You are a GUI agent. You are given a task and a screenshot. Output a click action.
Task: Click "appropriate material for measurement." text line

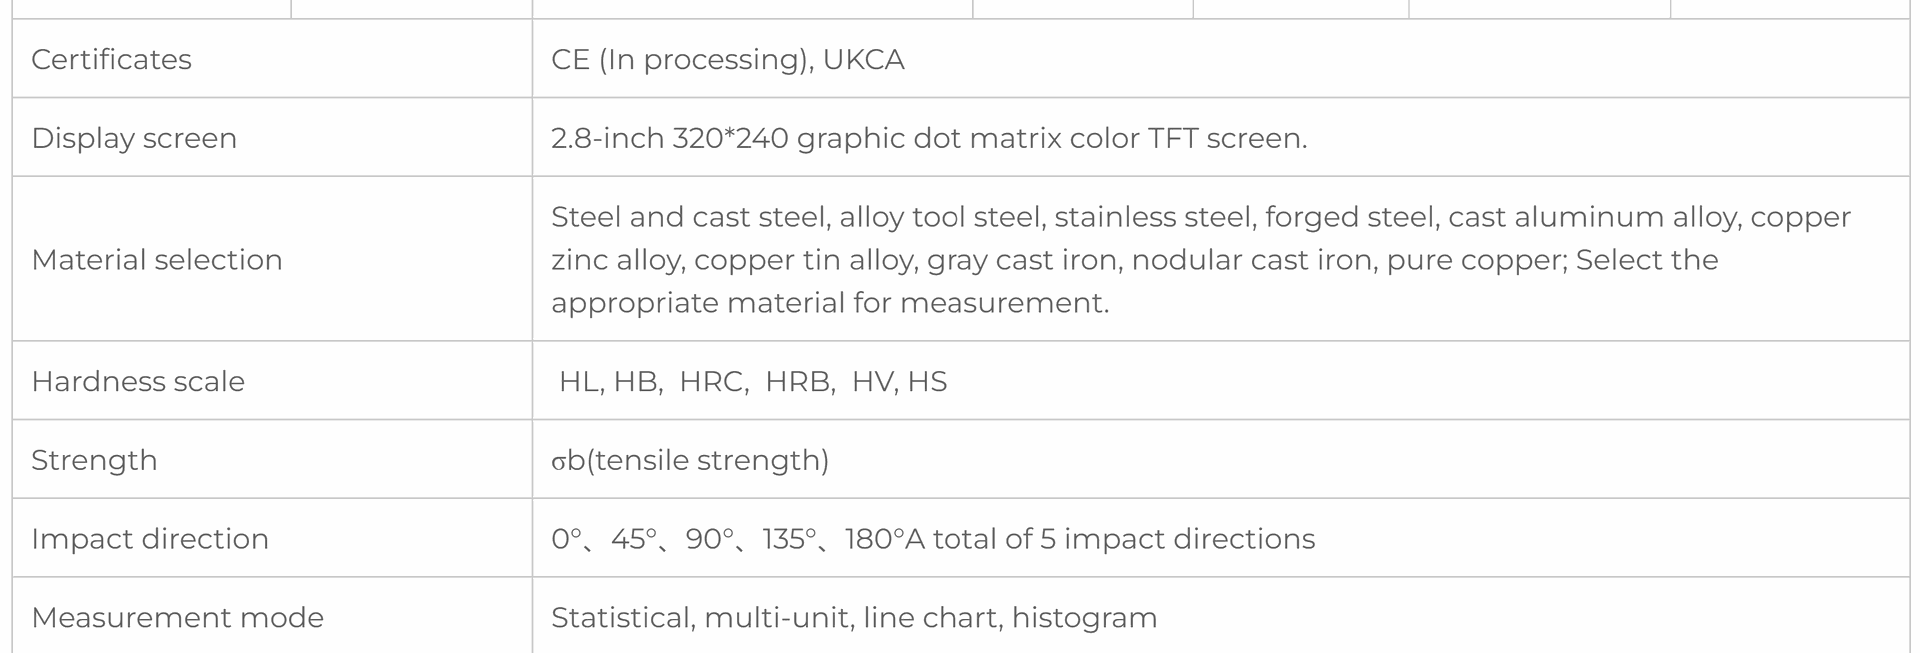[830, 303]
